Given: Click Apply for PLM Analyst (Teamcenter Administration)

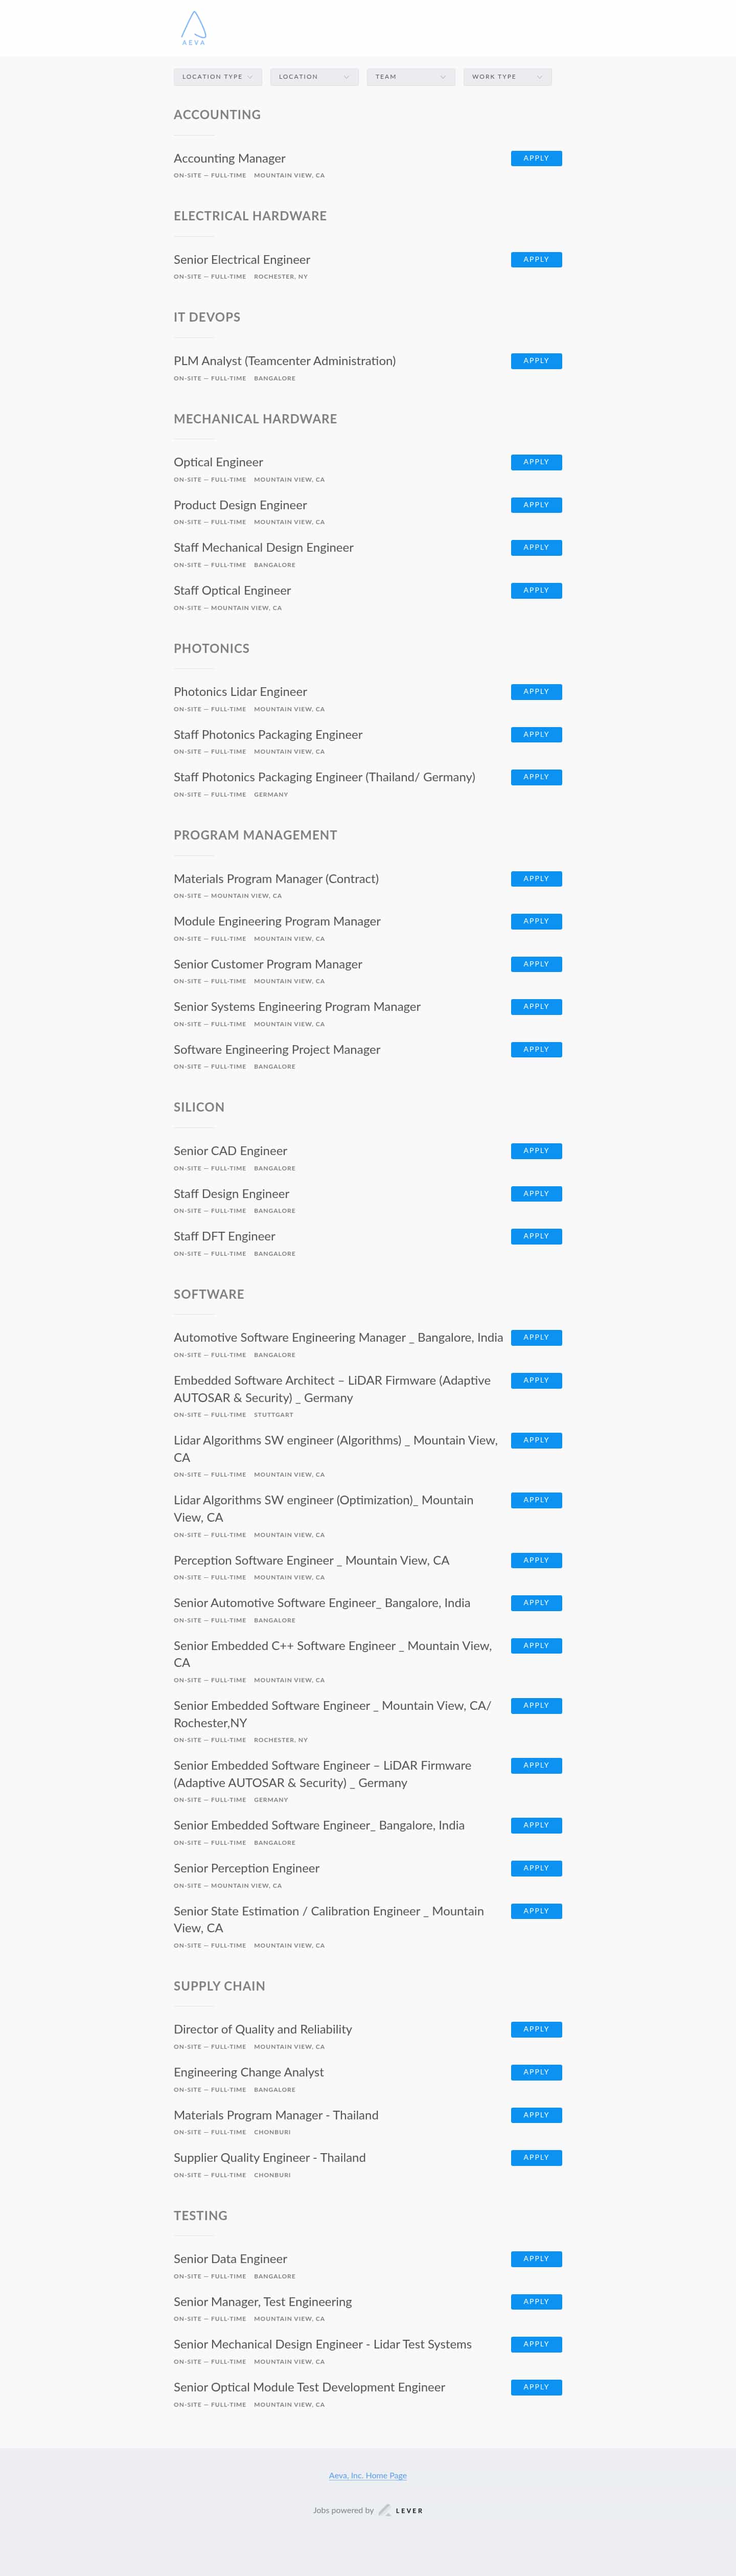Looking at the screenshot, I should pyautogui.click(x=536, y=361).
